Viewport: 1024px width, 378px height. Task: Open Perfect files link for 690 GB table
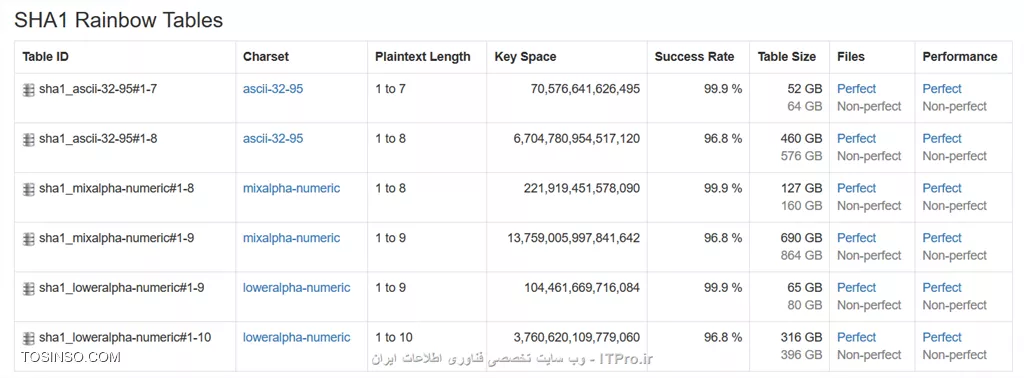856,238
